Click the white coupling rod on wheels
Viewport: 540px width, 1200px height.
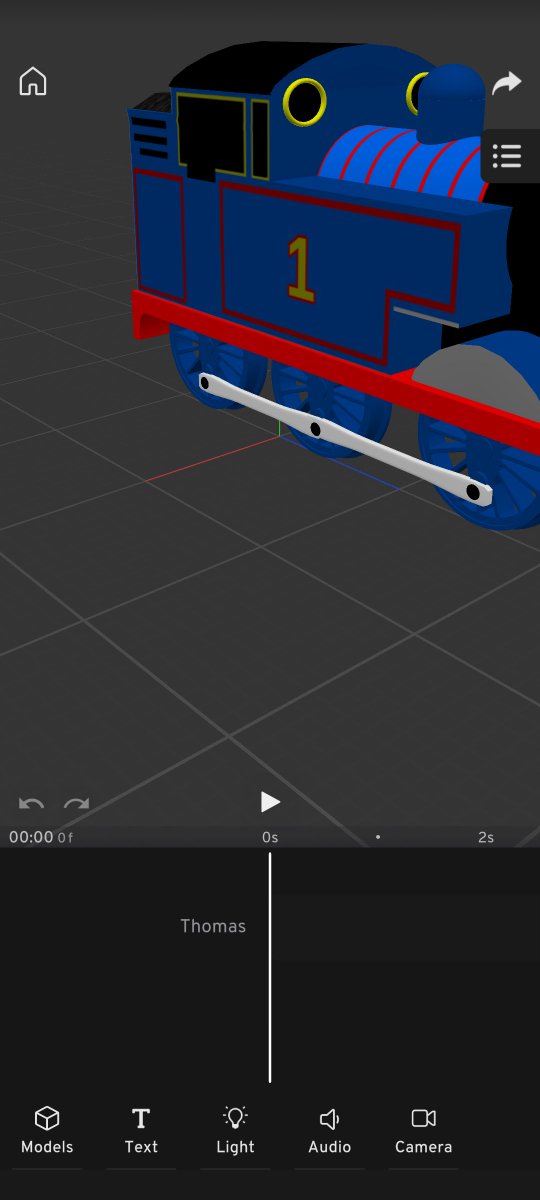coord(346,437)
